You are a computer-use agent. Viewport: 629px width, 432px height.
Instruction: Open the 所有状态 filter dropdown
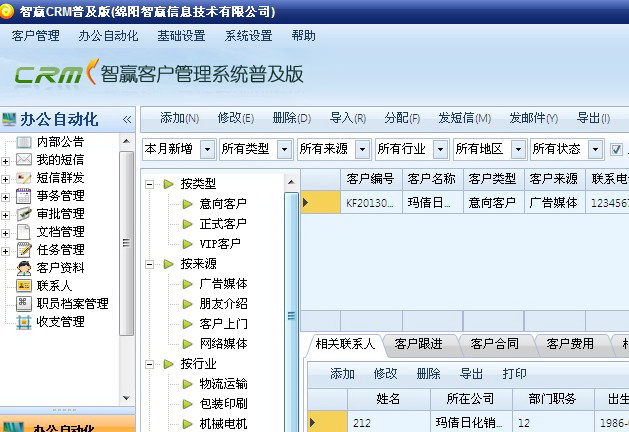tap(595, 150)
